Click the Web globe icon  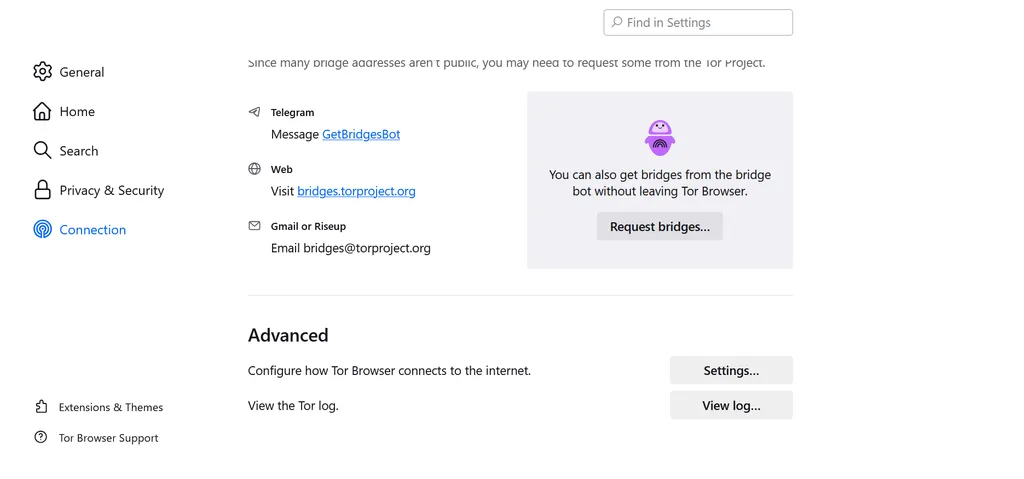click(254, 169)
